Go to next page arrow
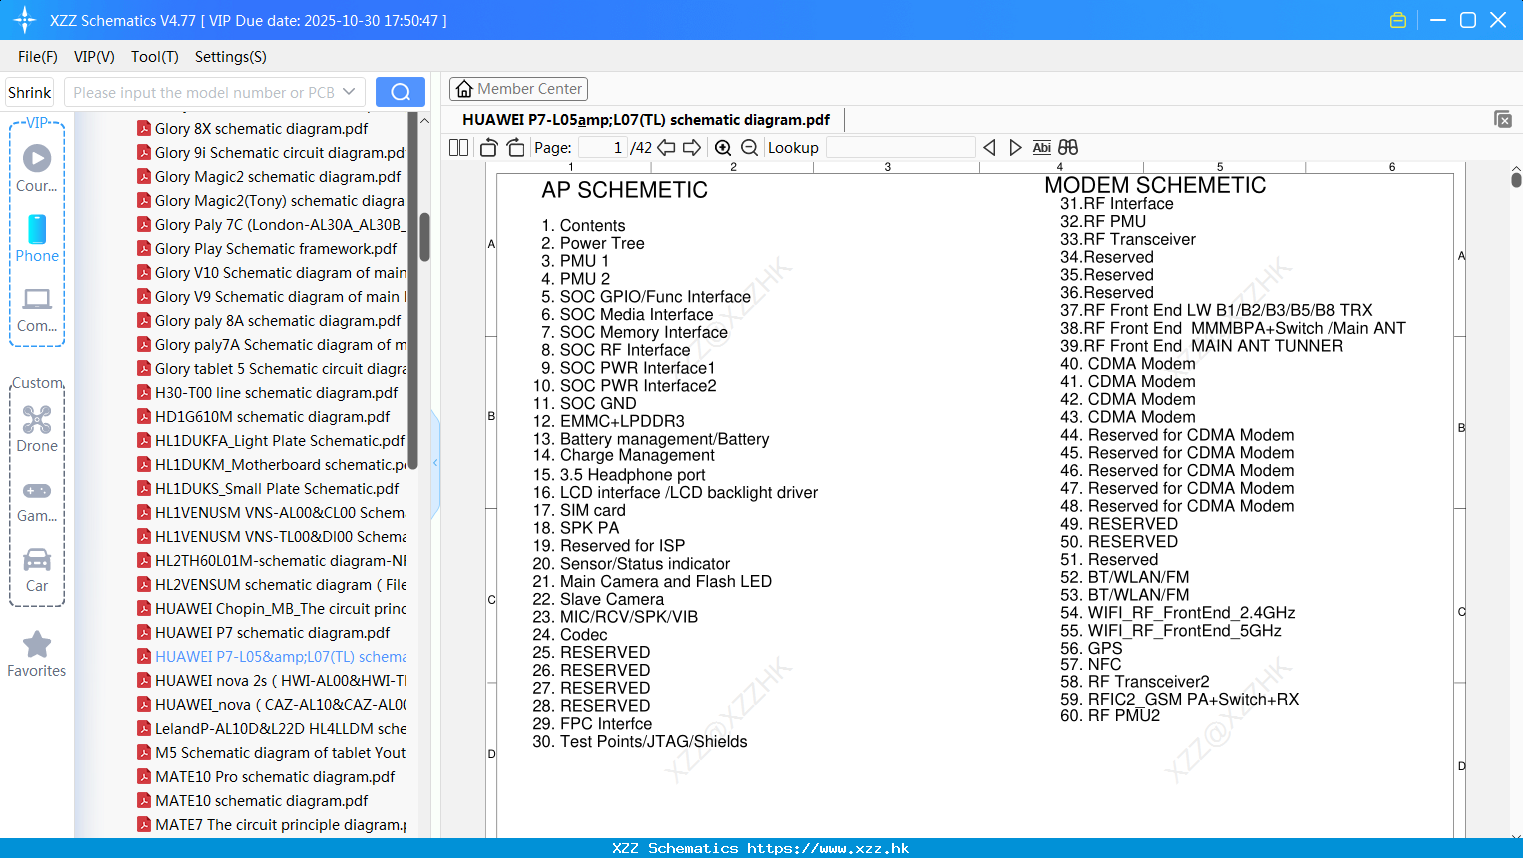 pos(692,148)
